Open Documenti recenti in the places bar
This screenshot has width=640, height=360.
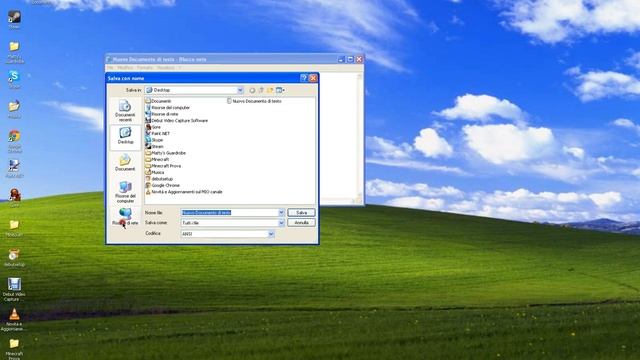click(125, 111)
